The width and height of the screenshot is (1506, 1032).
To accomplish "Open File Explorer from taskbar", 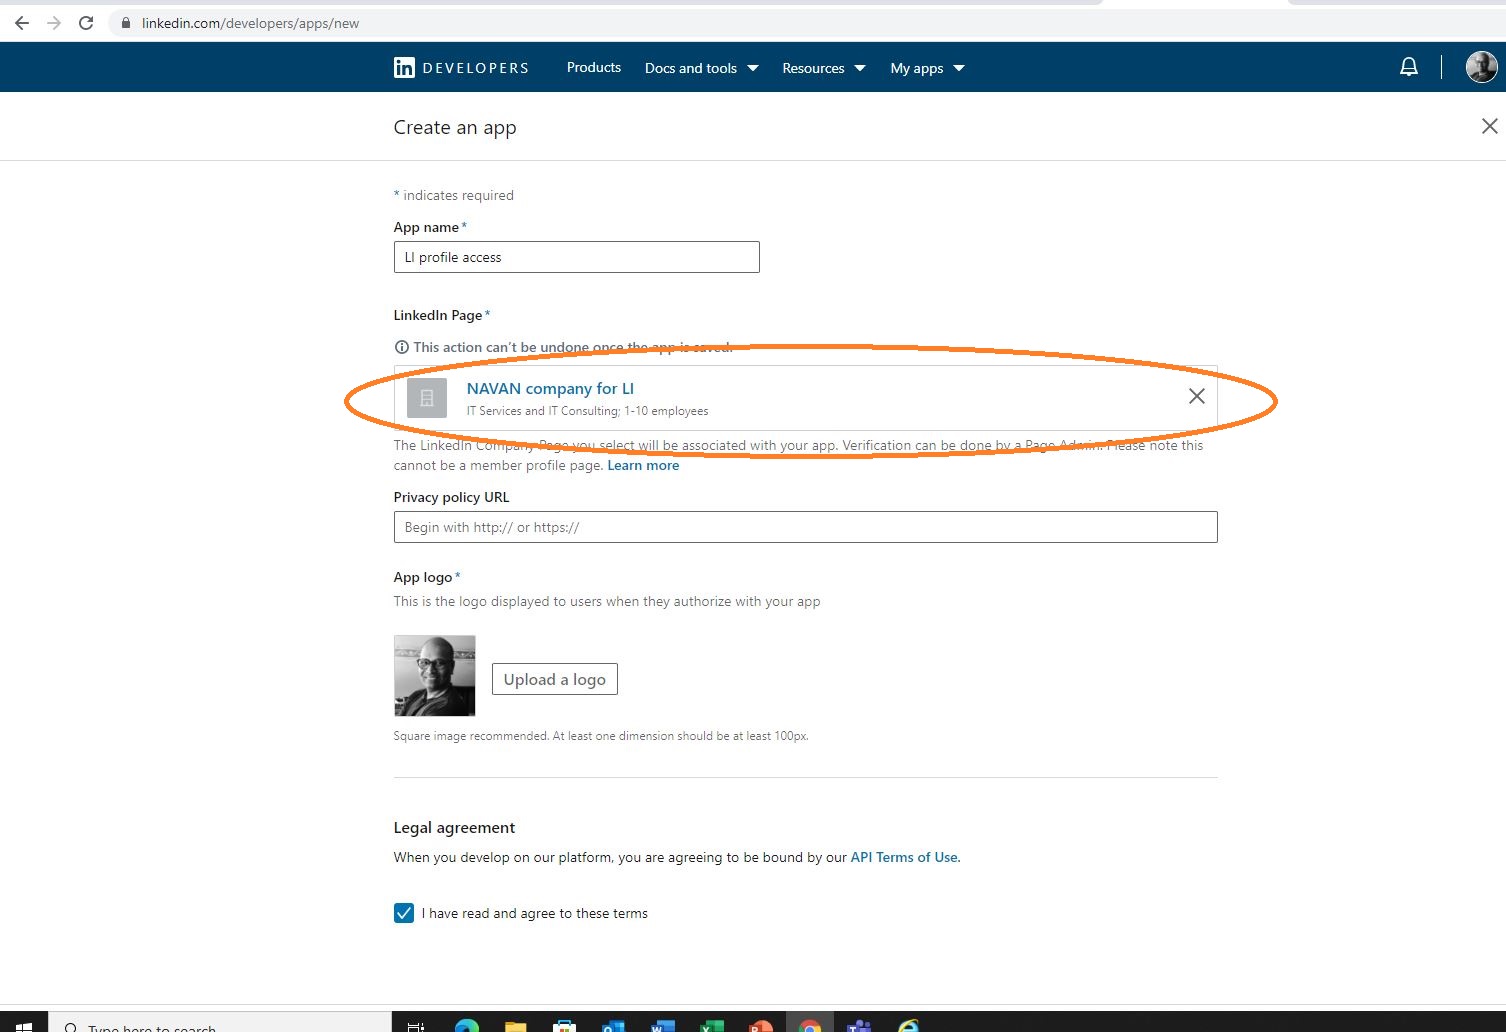I will (x=515, y=1025).
